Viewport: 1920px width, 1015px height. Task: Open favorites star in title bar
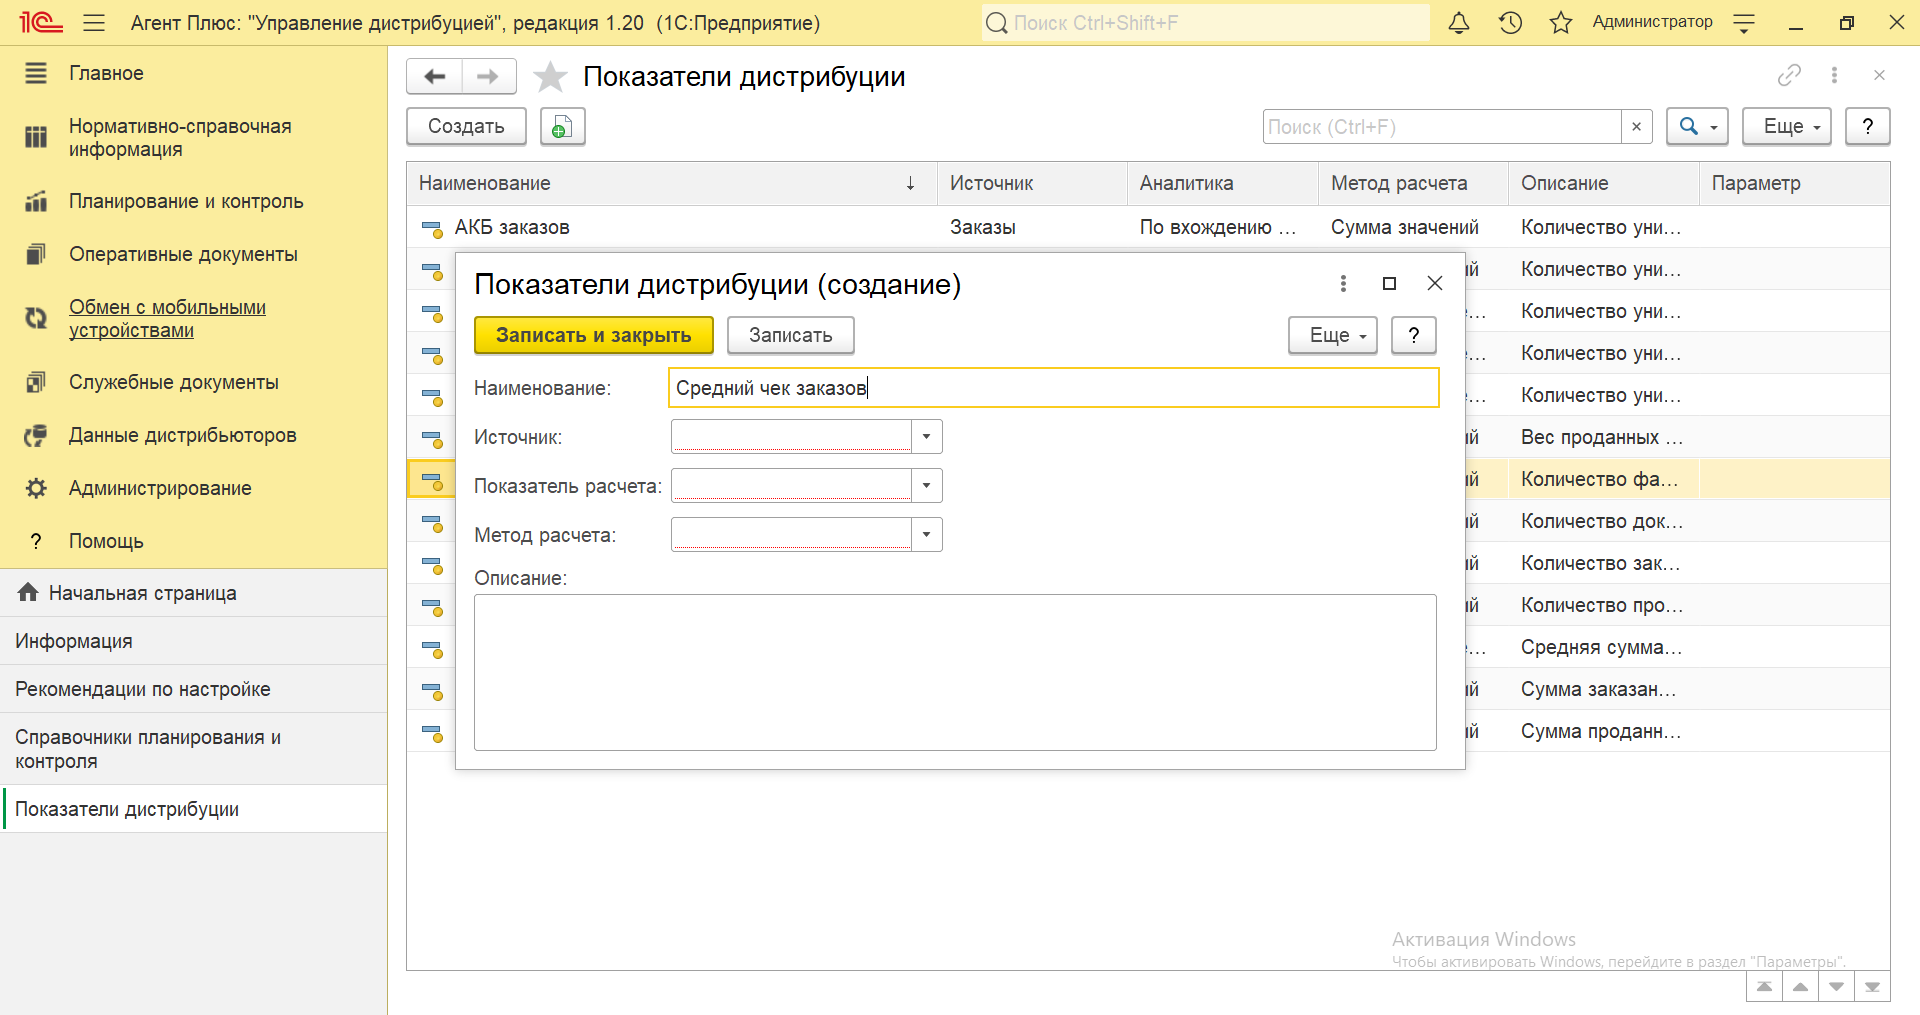1560,22
